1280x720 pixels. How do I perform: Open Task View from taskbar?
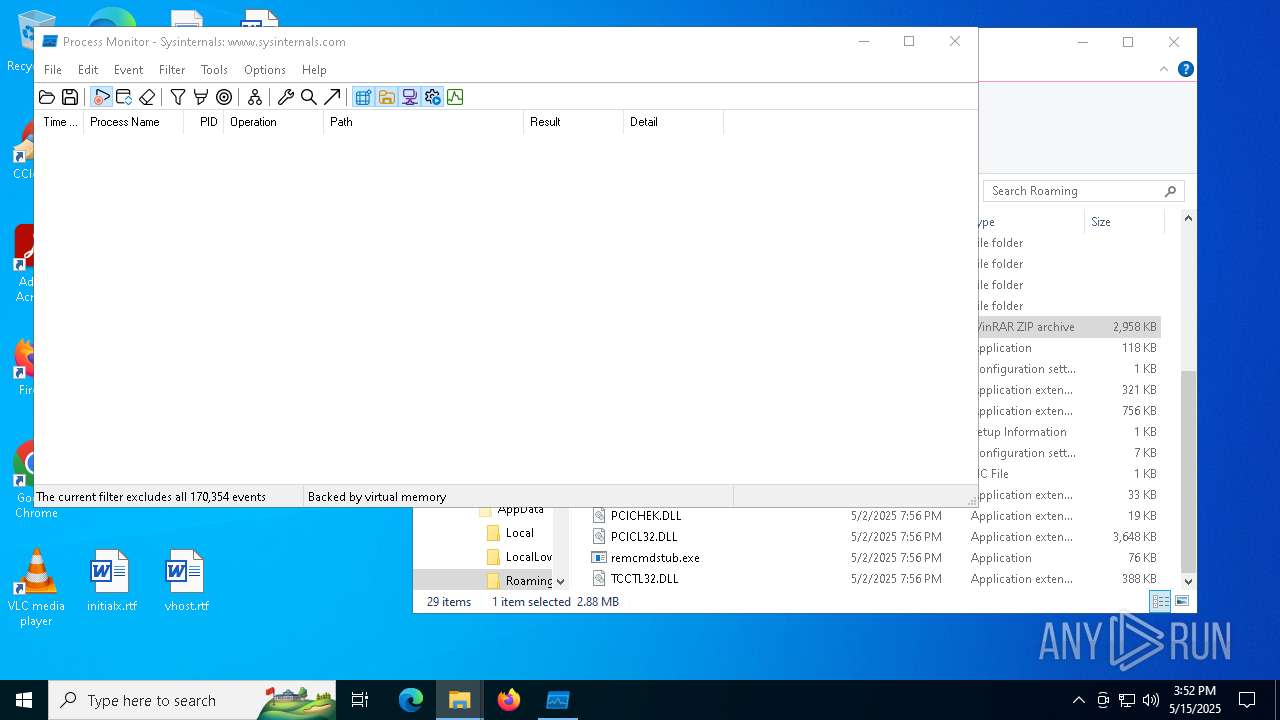360,700
